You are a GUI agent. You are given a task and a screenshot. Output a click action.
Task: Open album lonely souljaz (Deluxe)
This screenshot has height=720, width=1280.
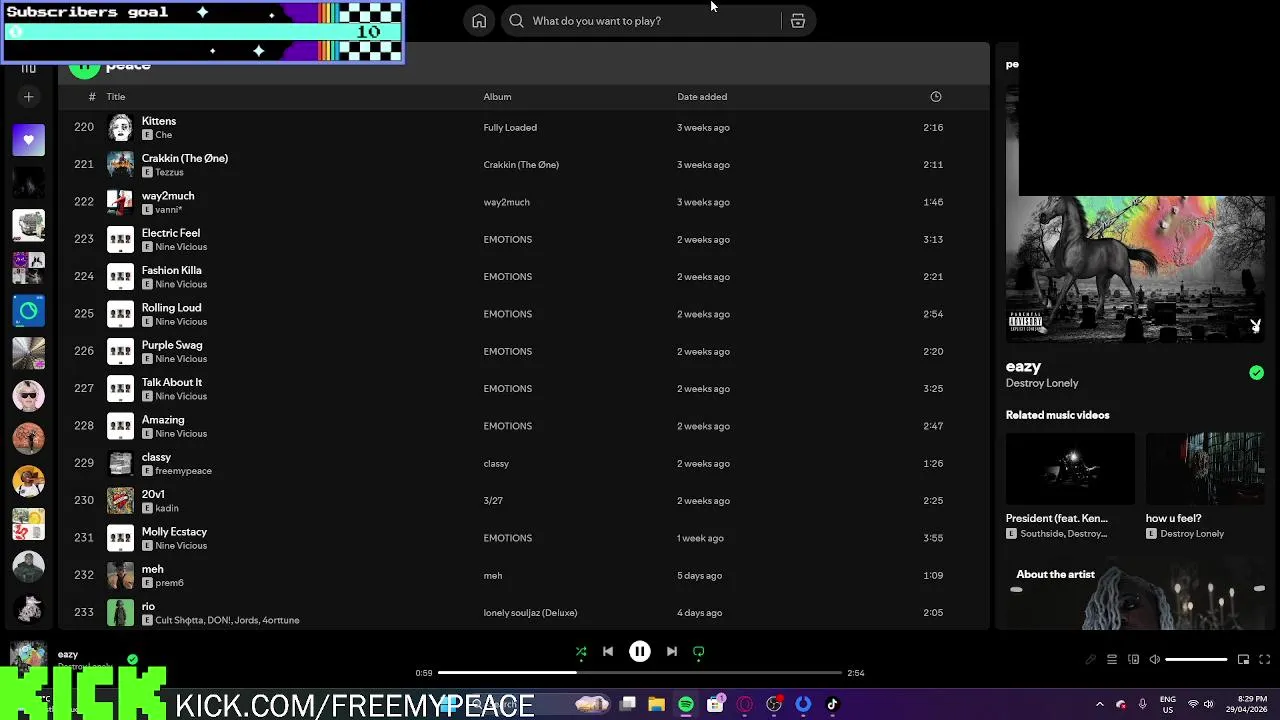(530, 613)
